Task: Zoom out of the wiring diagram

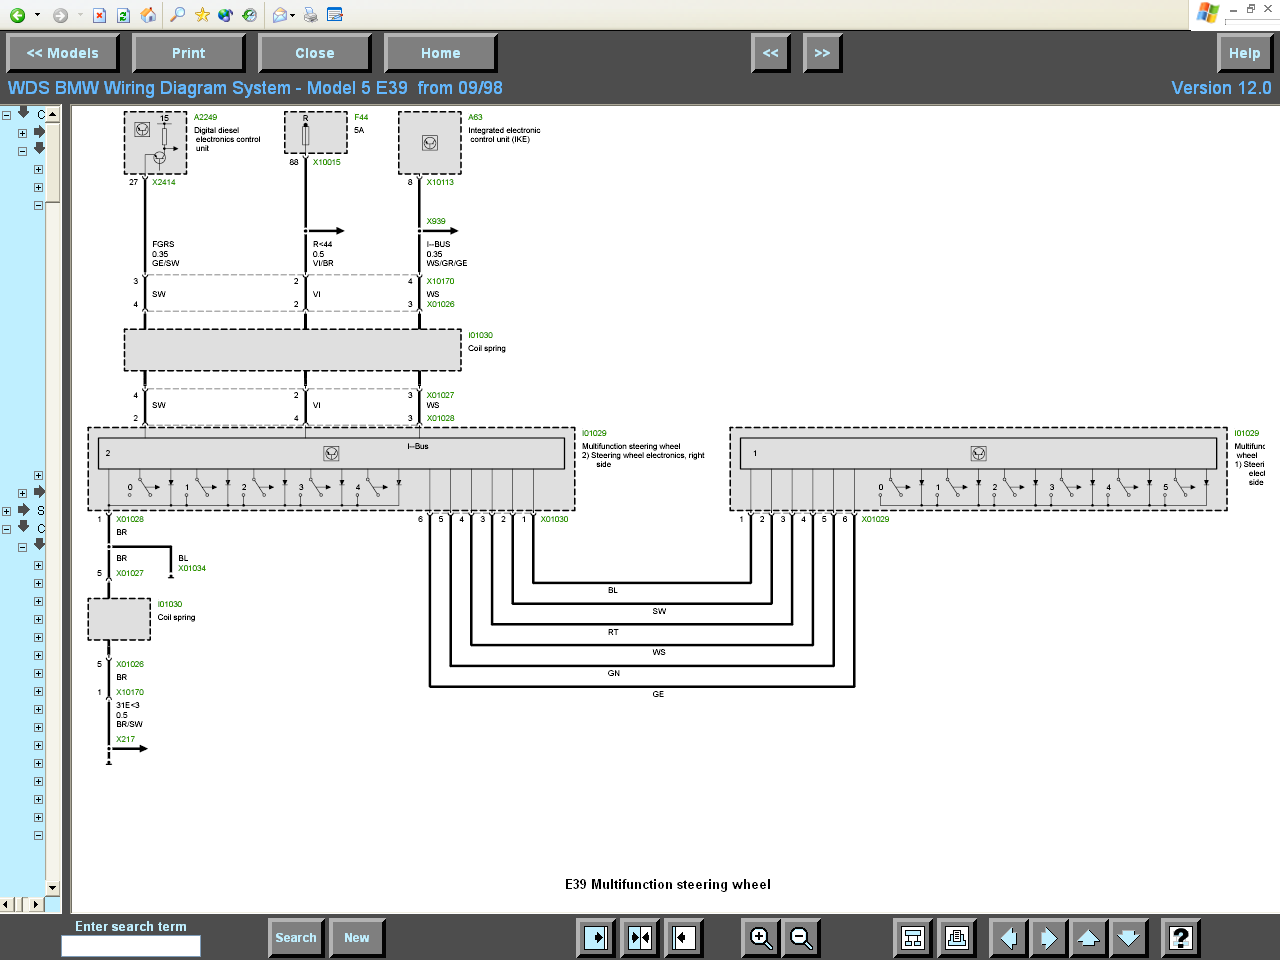Action: pyautogui.click(x=802, y=938)
